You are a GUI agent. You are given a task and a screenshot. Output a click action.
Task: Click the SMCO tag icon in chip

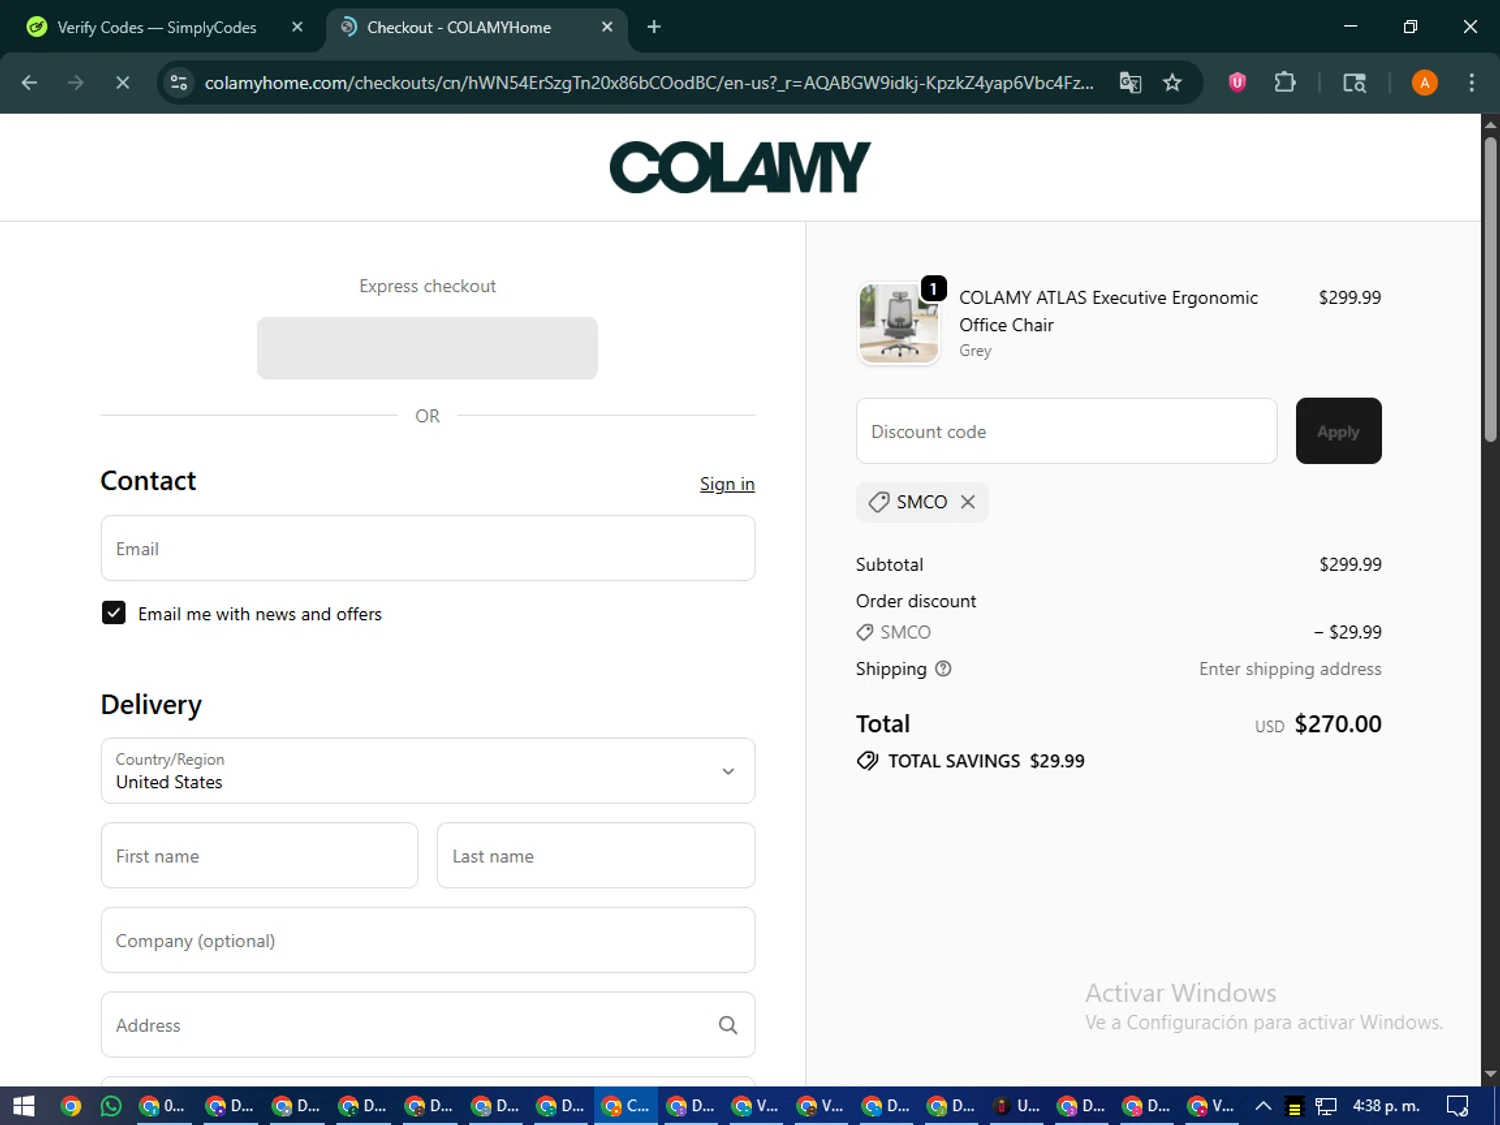coord(878,502)
